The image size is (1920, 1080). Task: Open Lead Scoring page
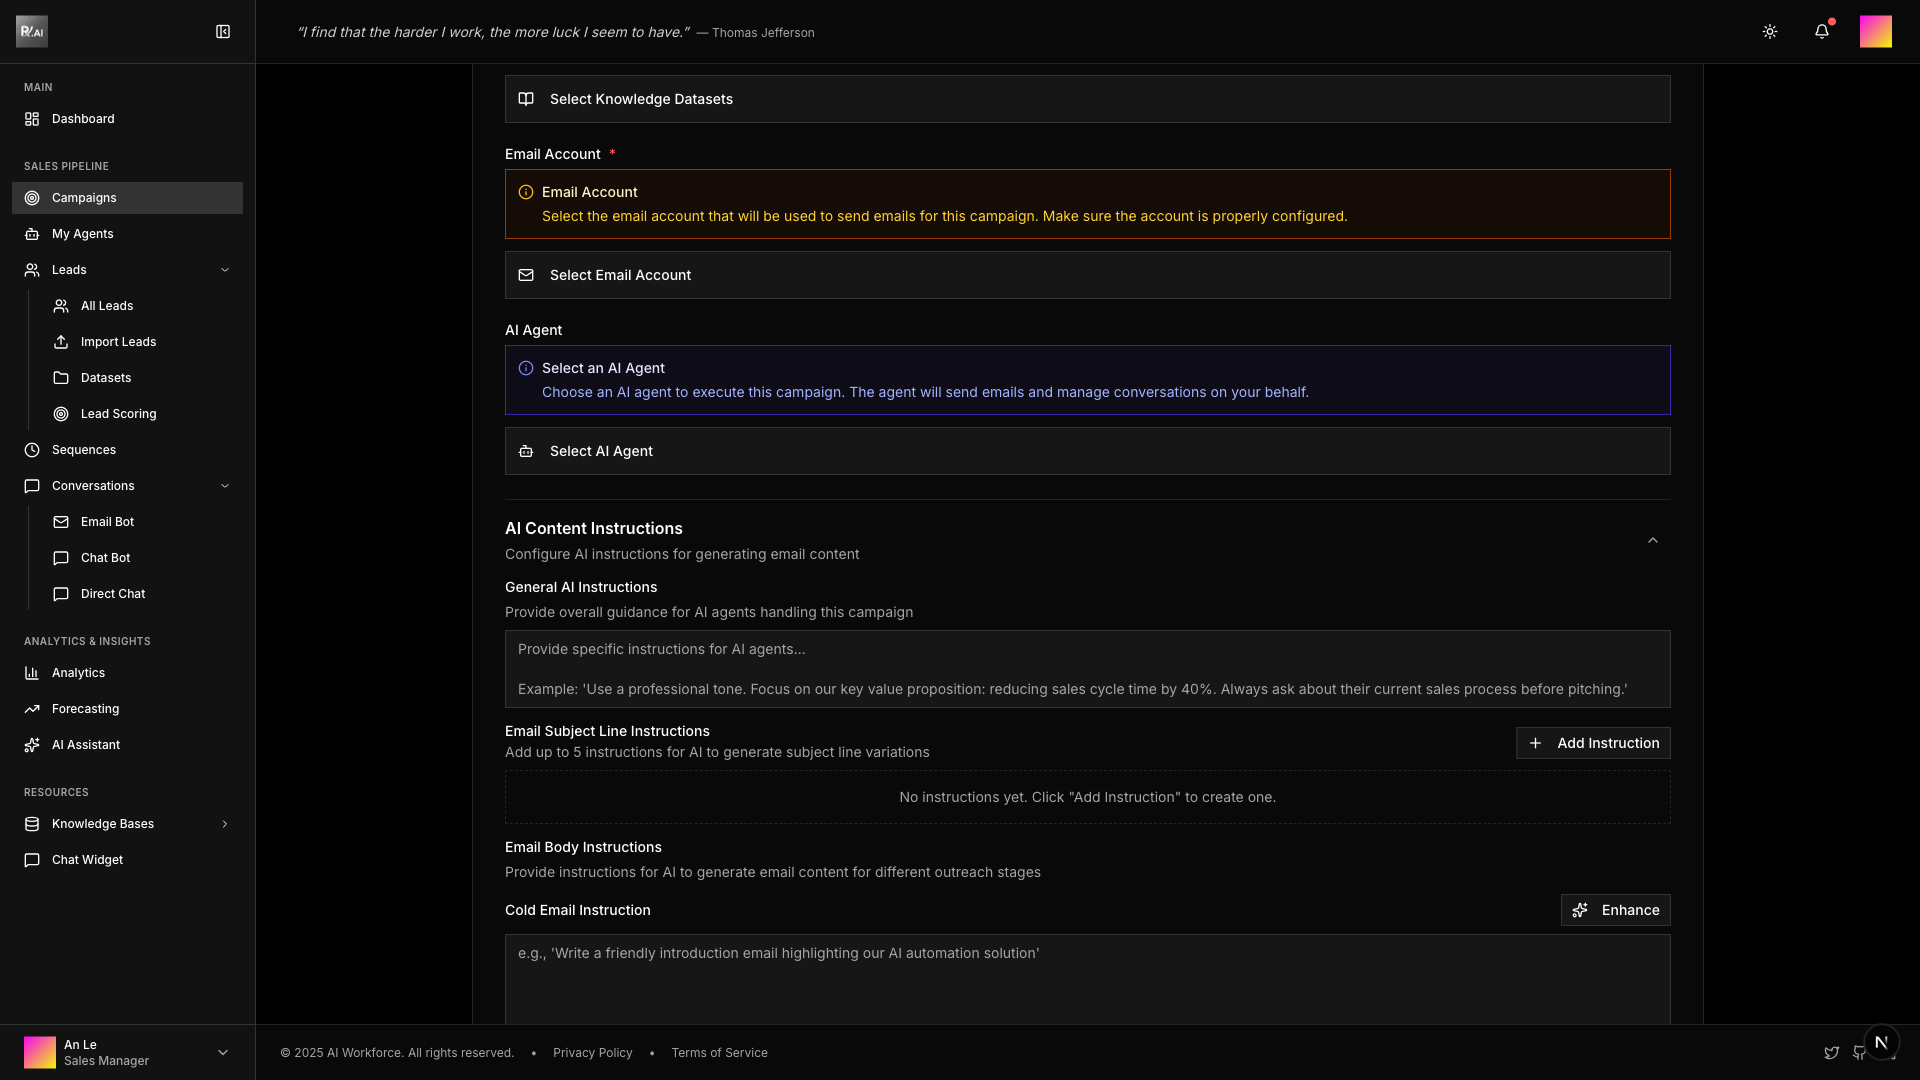tap(118, 414)
